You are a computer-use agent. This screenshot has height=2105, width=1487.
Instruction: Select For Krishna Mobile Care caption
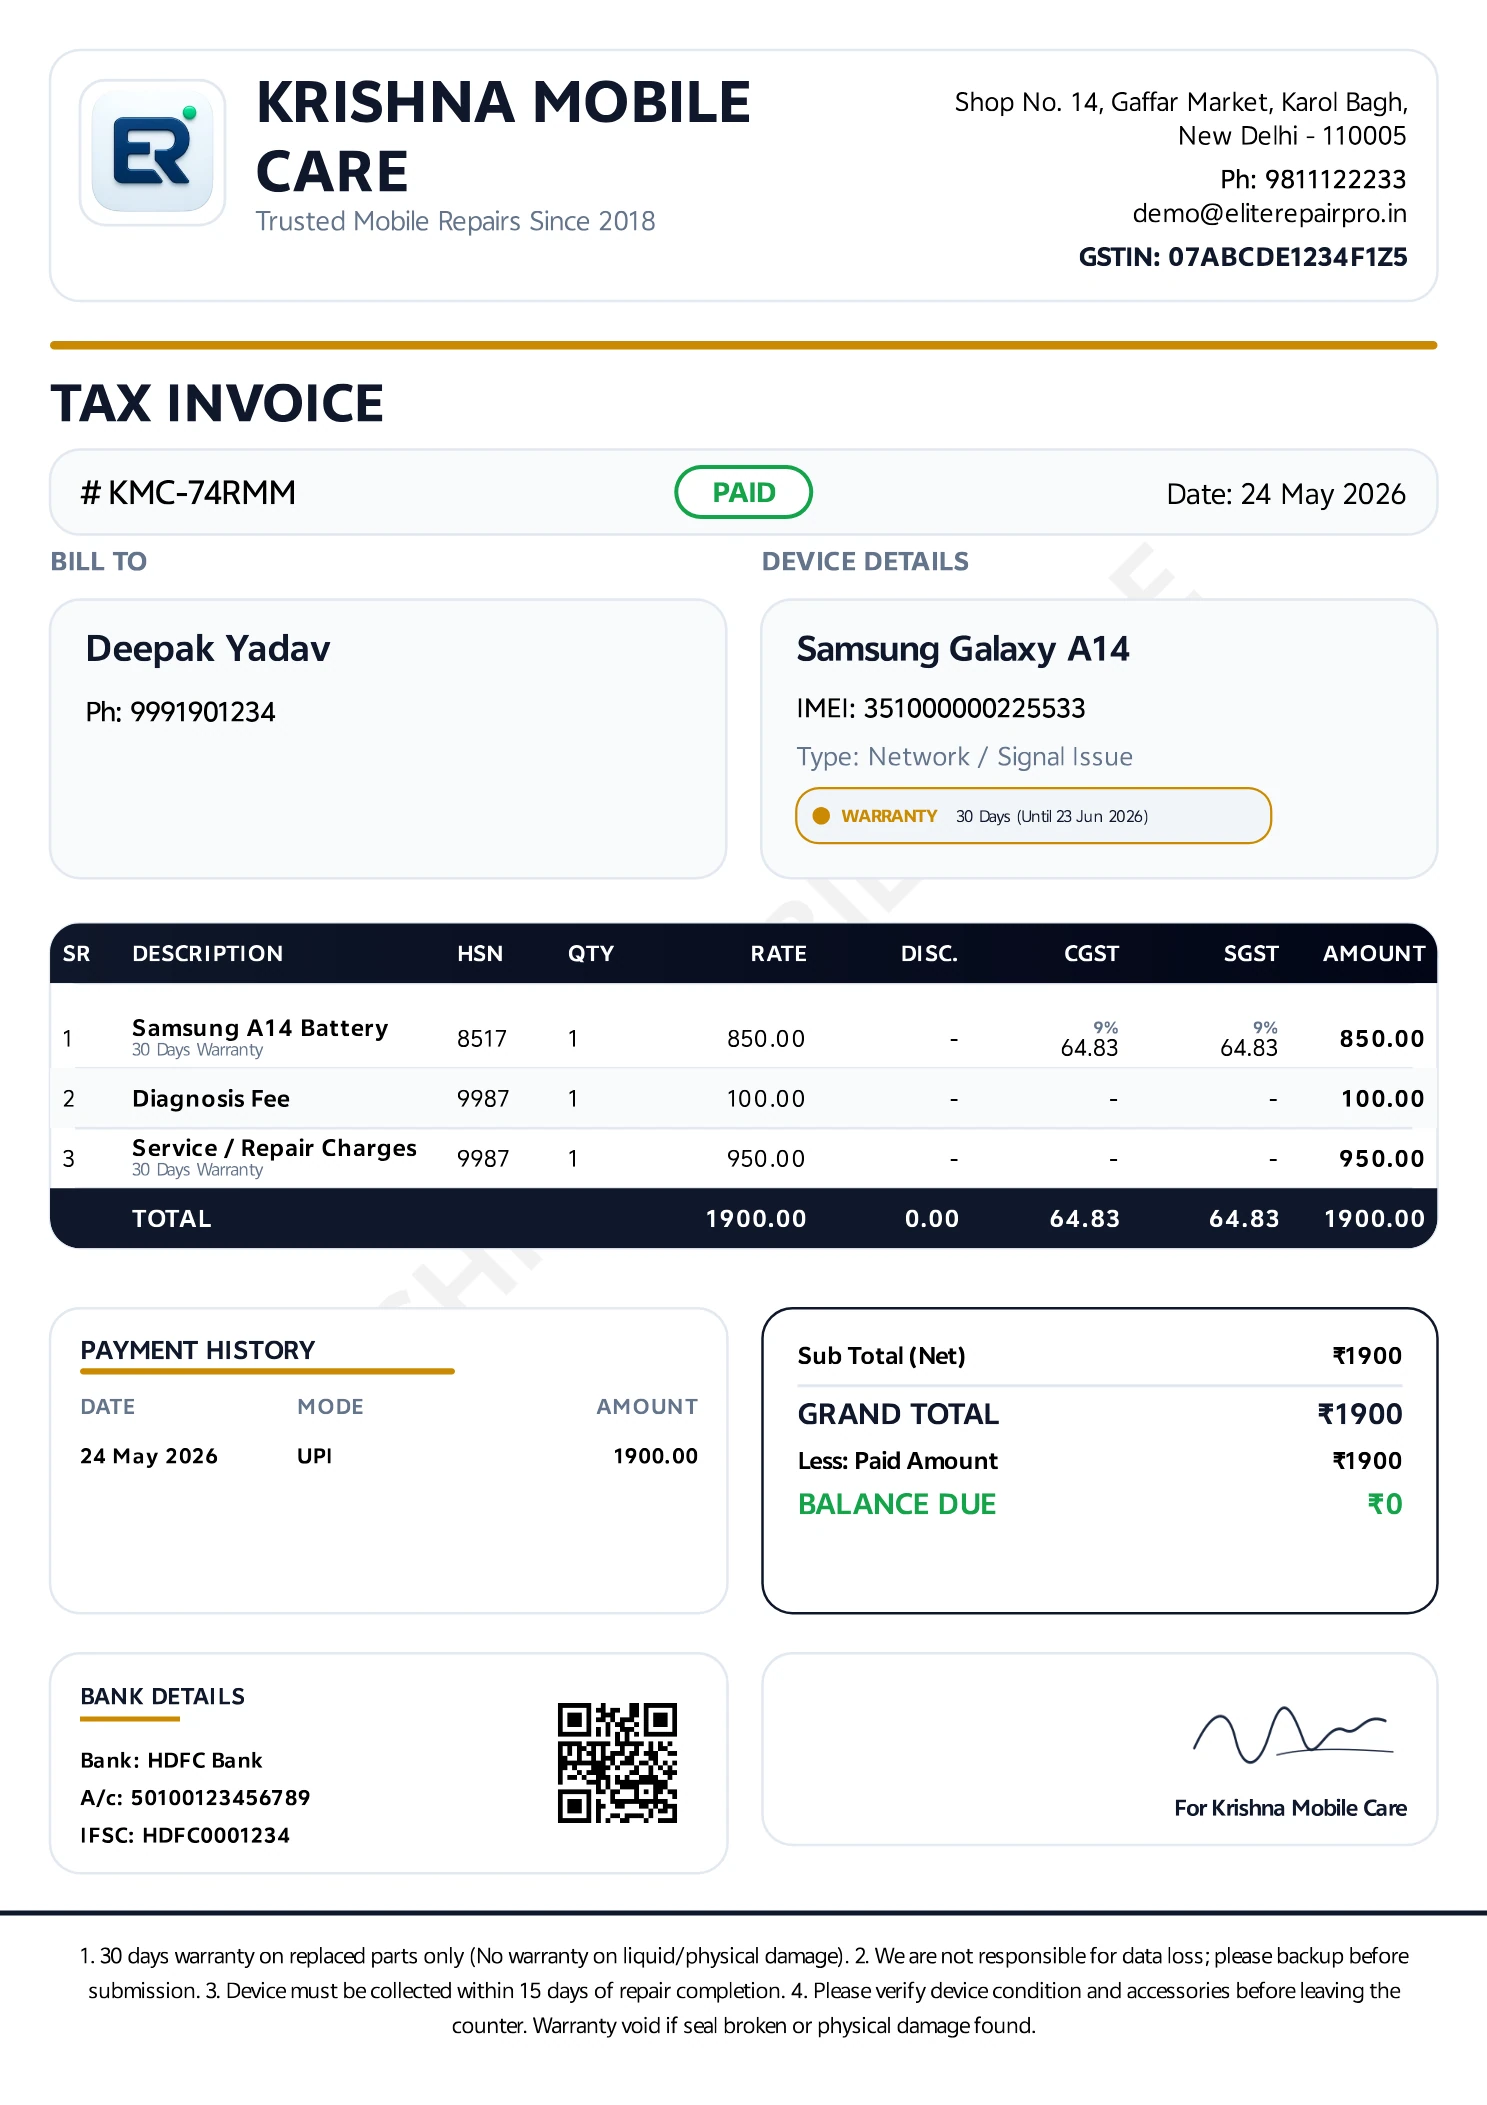pos(1290,1809)
